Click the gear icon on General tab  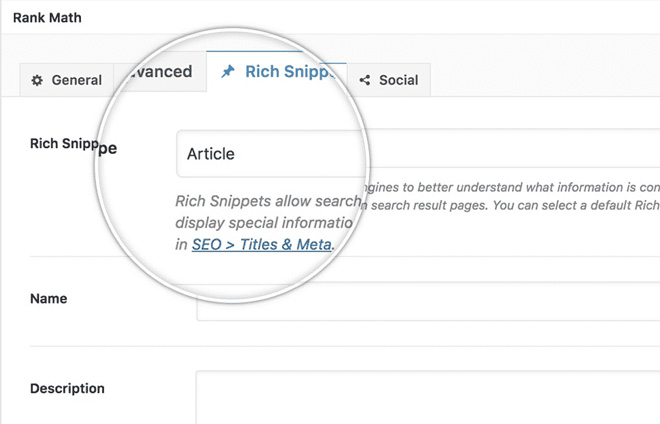tap(37, 80)
